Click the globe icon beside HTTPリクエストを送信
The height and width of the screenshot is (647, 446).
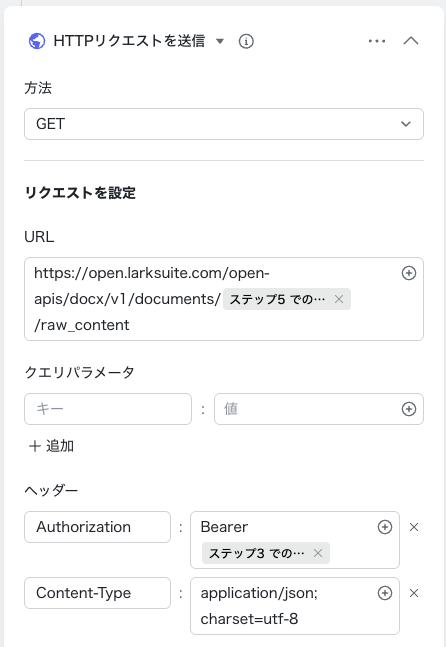point(37,41)
